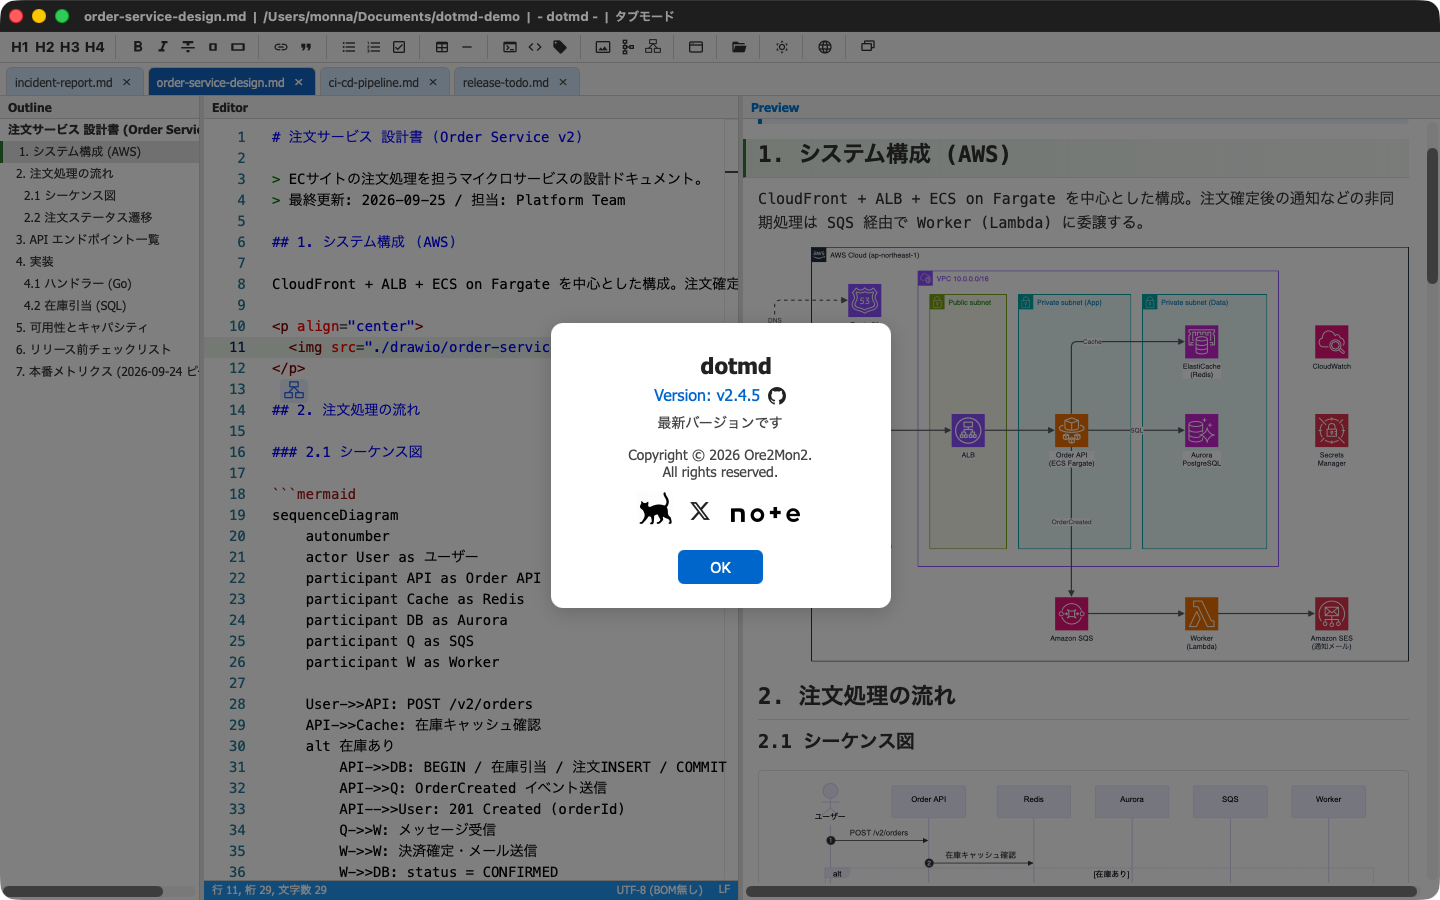Go to outline 5. 可用性とキャパシティ
This screenshot has width=1440, height=900.
(x=100, y=328)
